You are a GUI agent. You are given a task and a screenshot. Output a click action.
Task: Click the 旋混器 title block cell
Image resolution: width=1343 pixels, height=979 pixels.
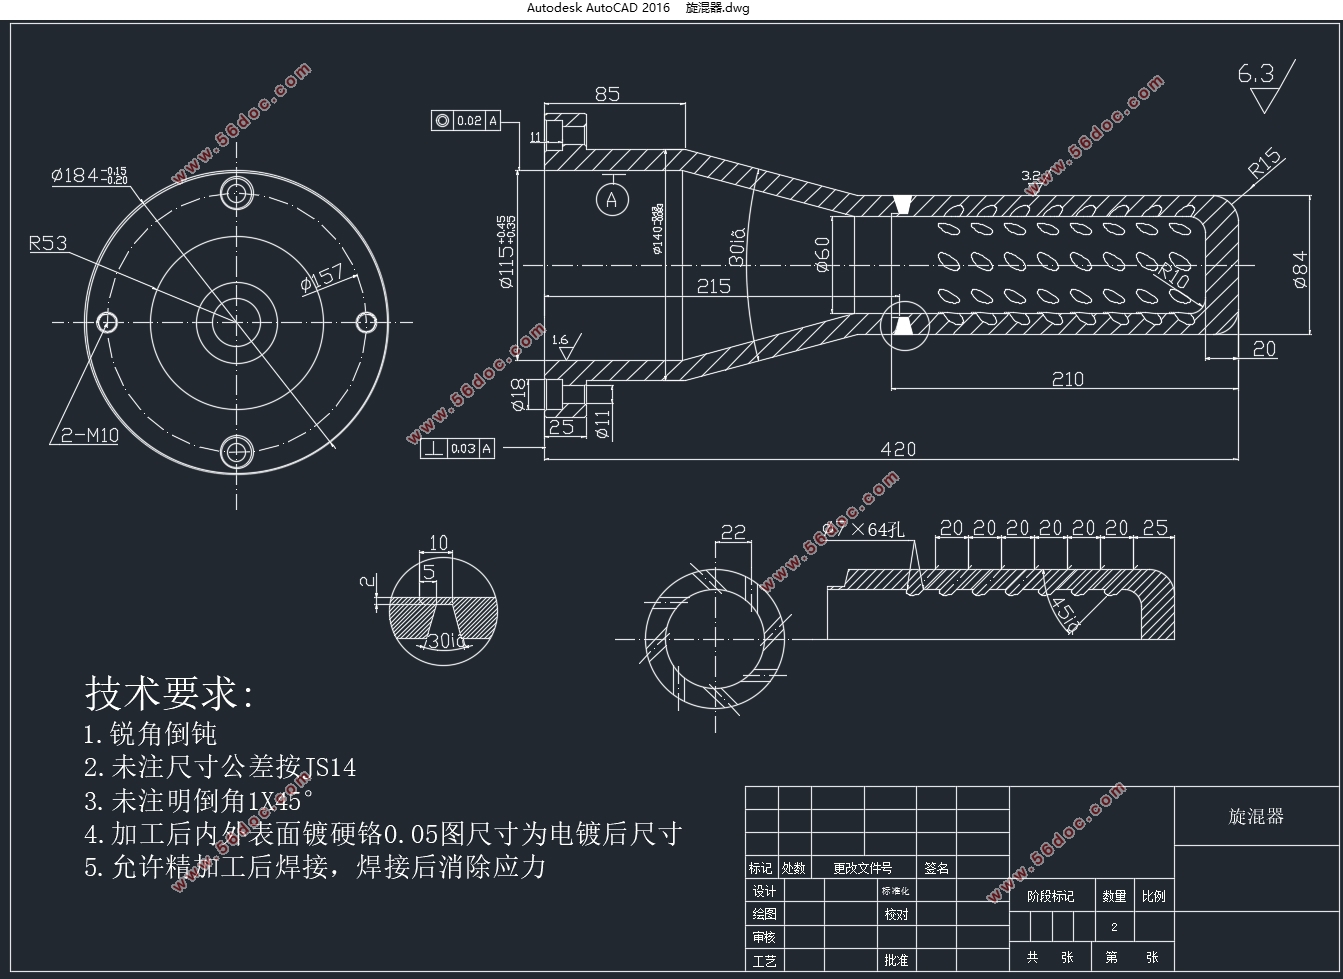pyautogui.click(x=1255, y=816)
